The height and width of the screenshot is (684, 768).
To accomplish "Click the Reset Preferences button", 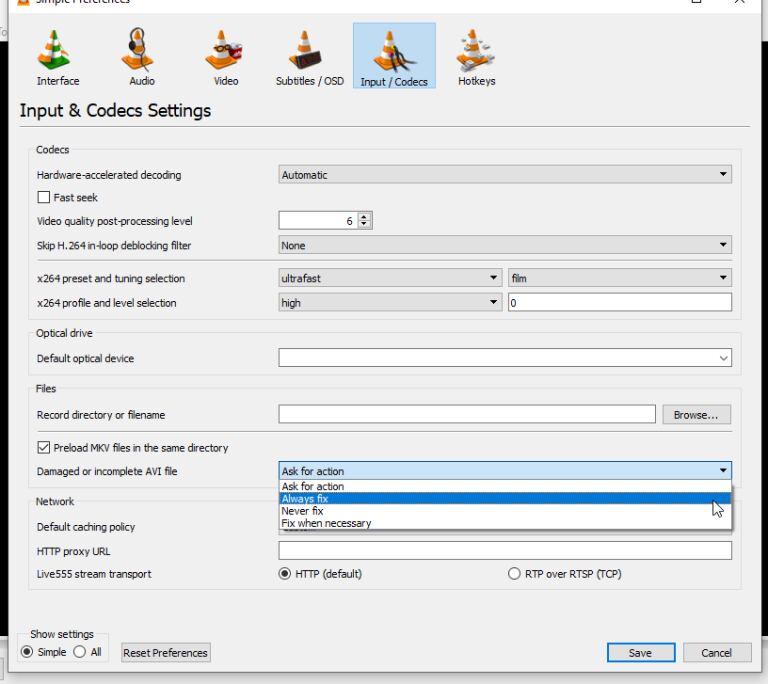I will (165, 653).
